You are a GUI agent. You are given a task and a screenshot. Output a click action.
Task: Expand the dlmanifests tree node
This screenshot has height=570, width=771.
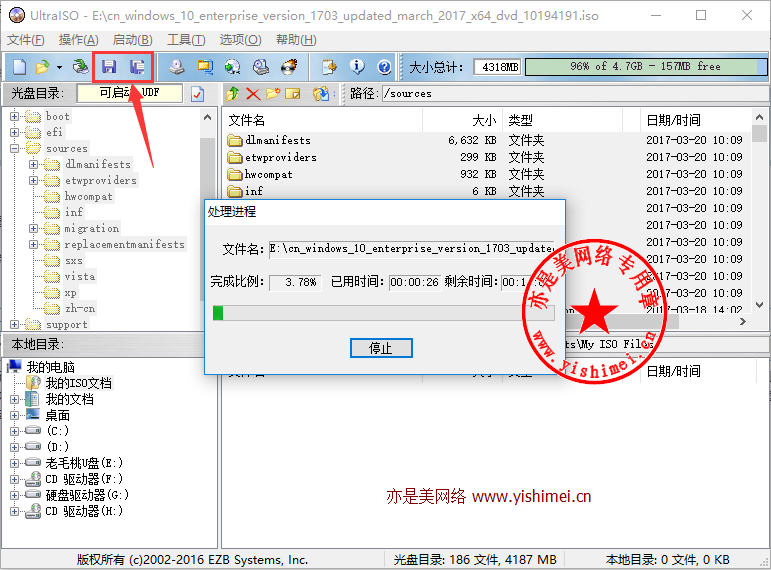click(x=33, y=164)
